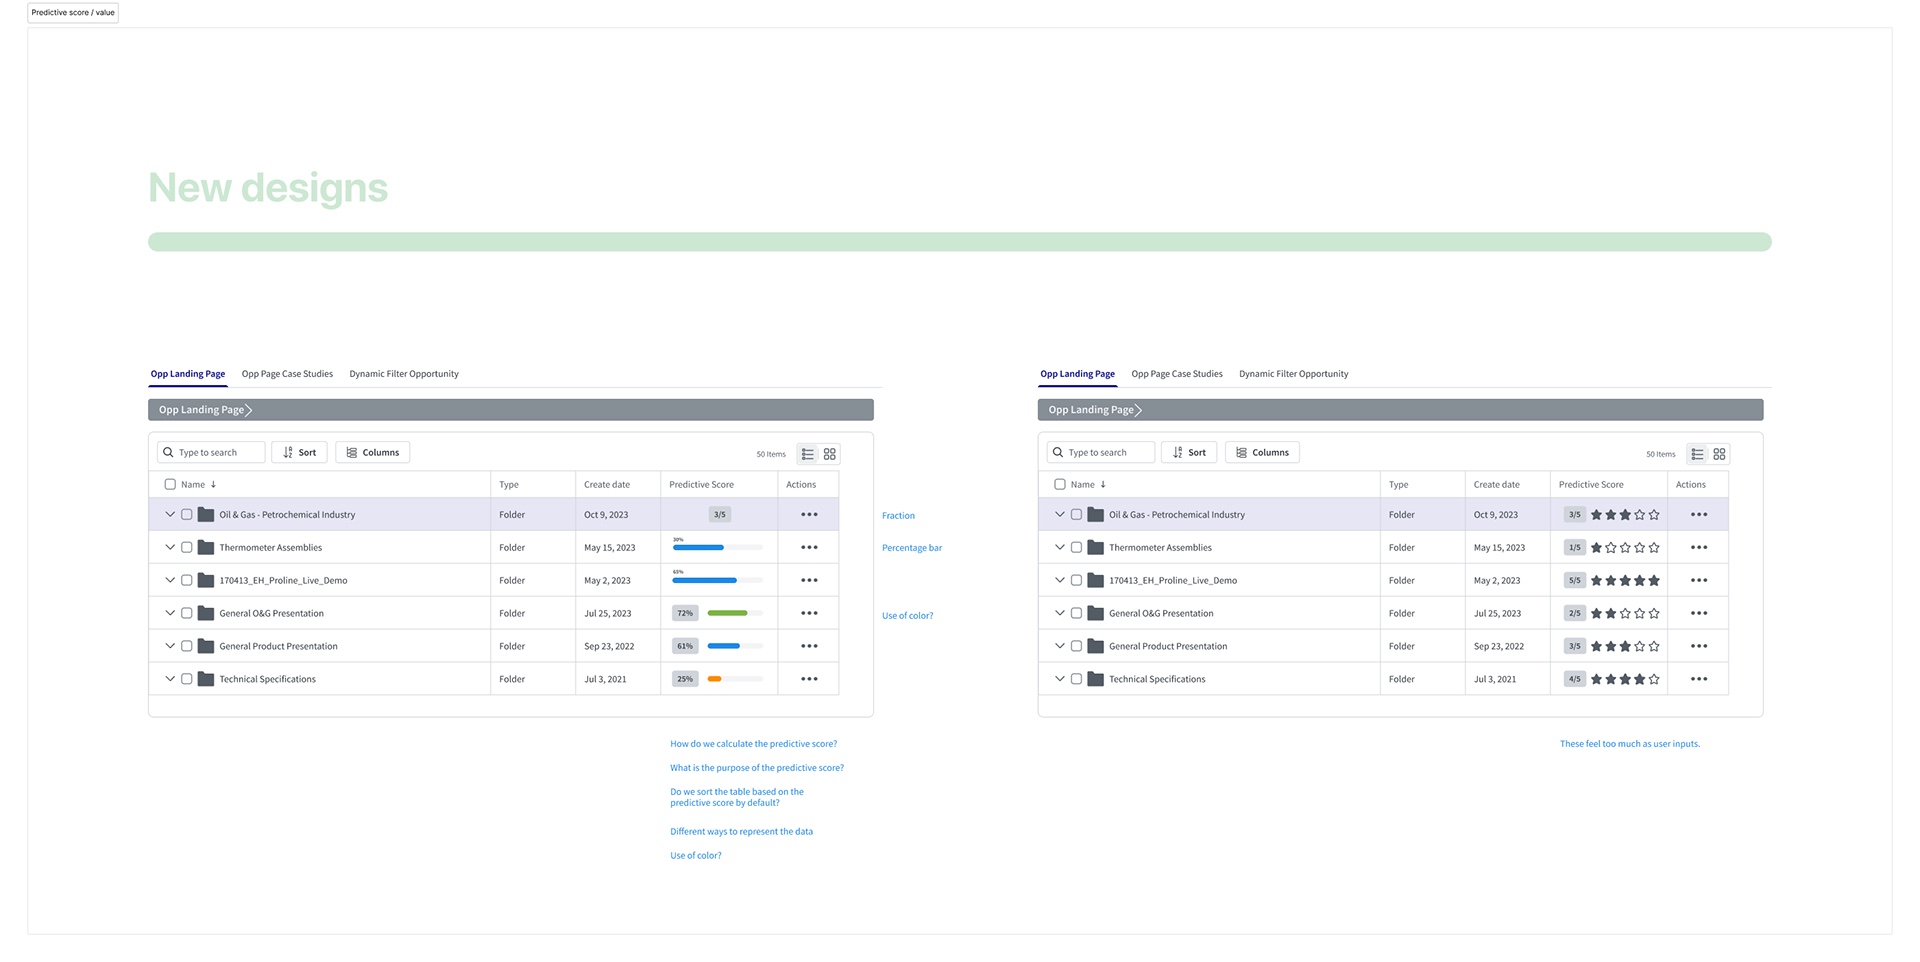1920x962 pixels.
Task: Open grid view icon in right table
Action: click(1720, 454)
